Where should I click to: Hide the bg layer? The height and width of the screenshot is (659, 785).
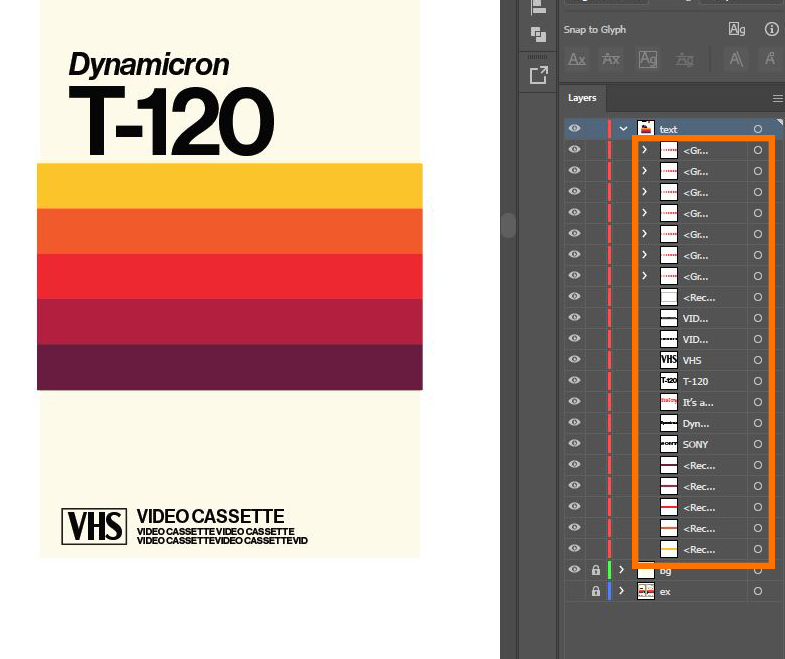(x=575, y=569)
